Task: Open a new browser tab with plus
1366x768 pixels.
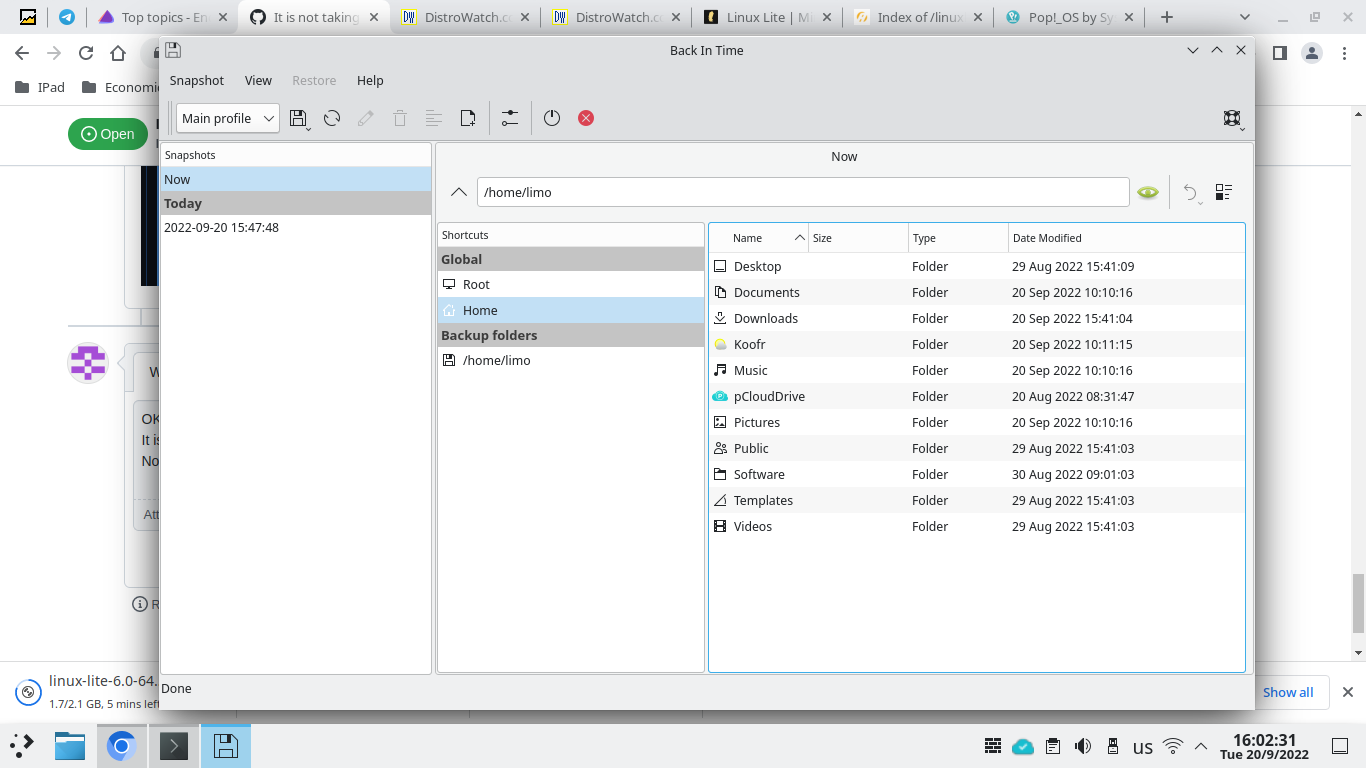Action: (x=1166, y=17)
